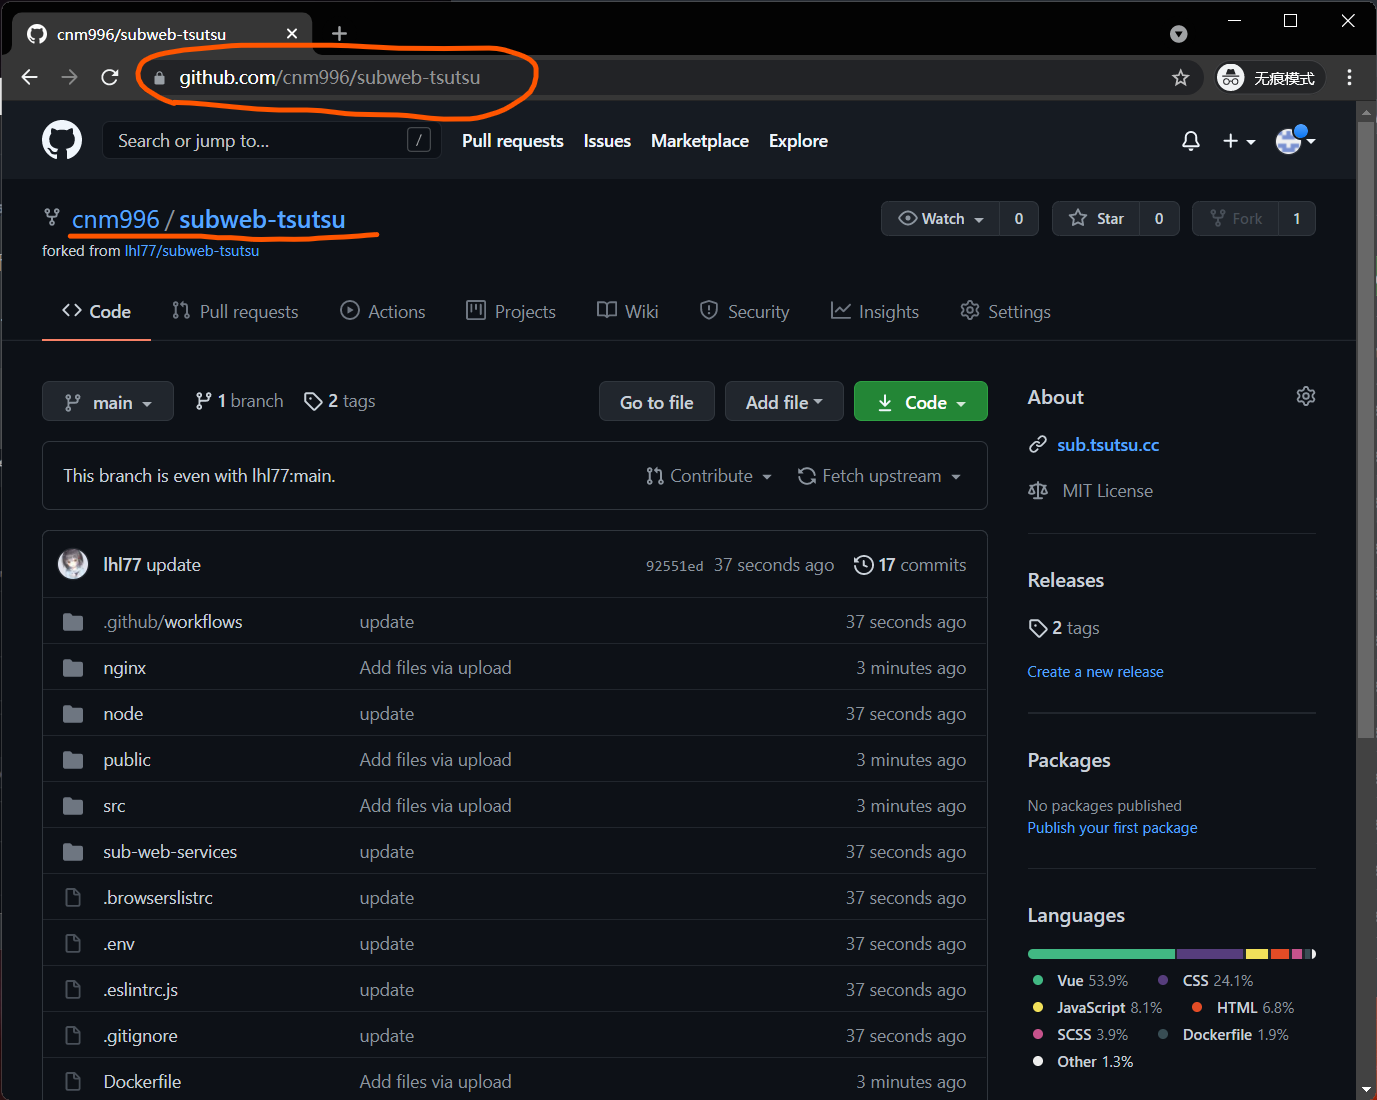Open Explore in top navigation
Screen dimensions: 1377x1100
click(x=798, y=141)
